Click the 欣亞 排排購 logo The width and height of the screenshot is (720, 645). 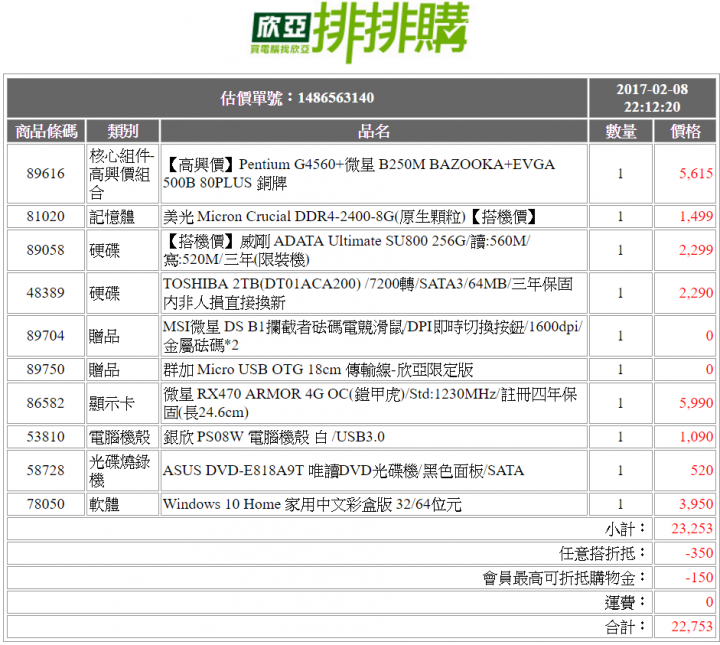[360, 31]
